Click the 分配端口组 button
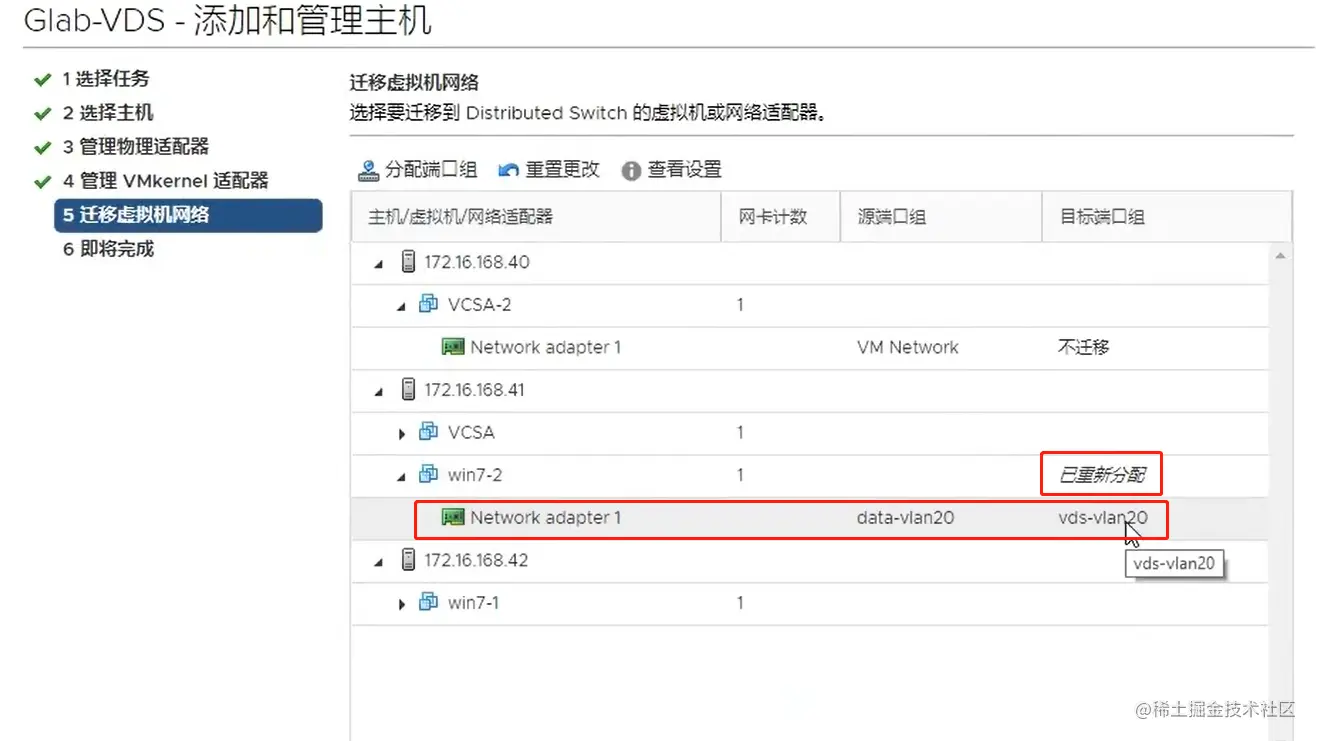 click(418, 170)
